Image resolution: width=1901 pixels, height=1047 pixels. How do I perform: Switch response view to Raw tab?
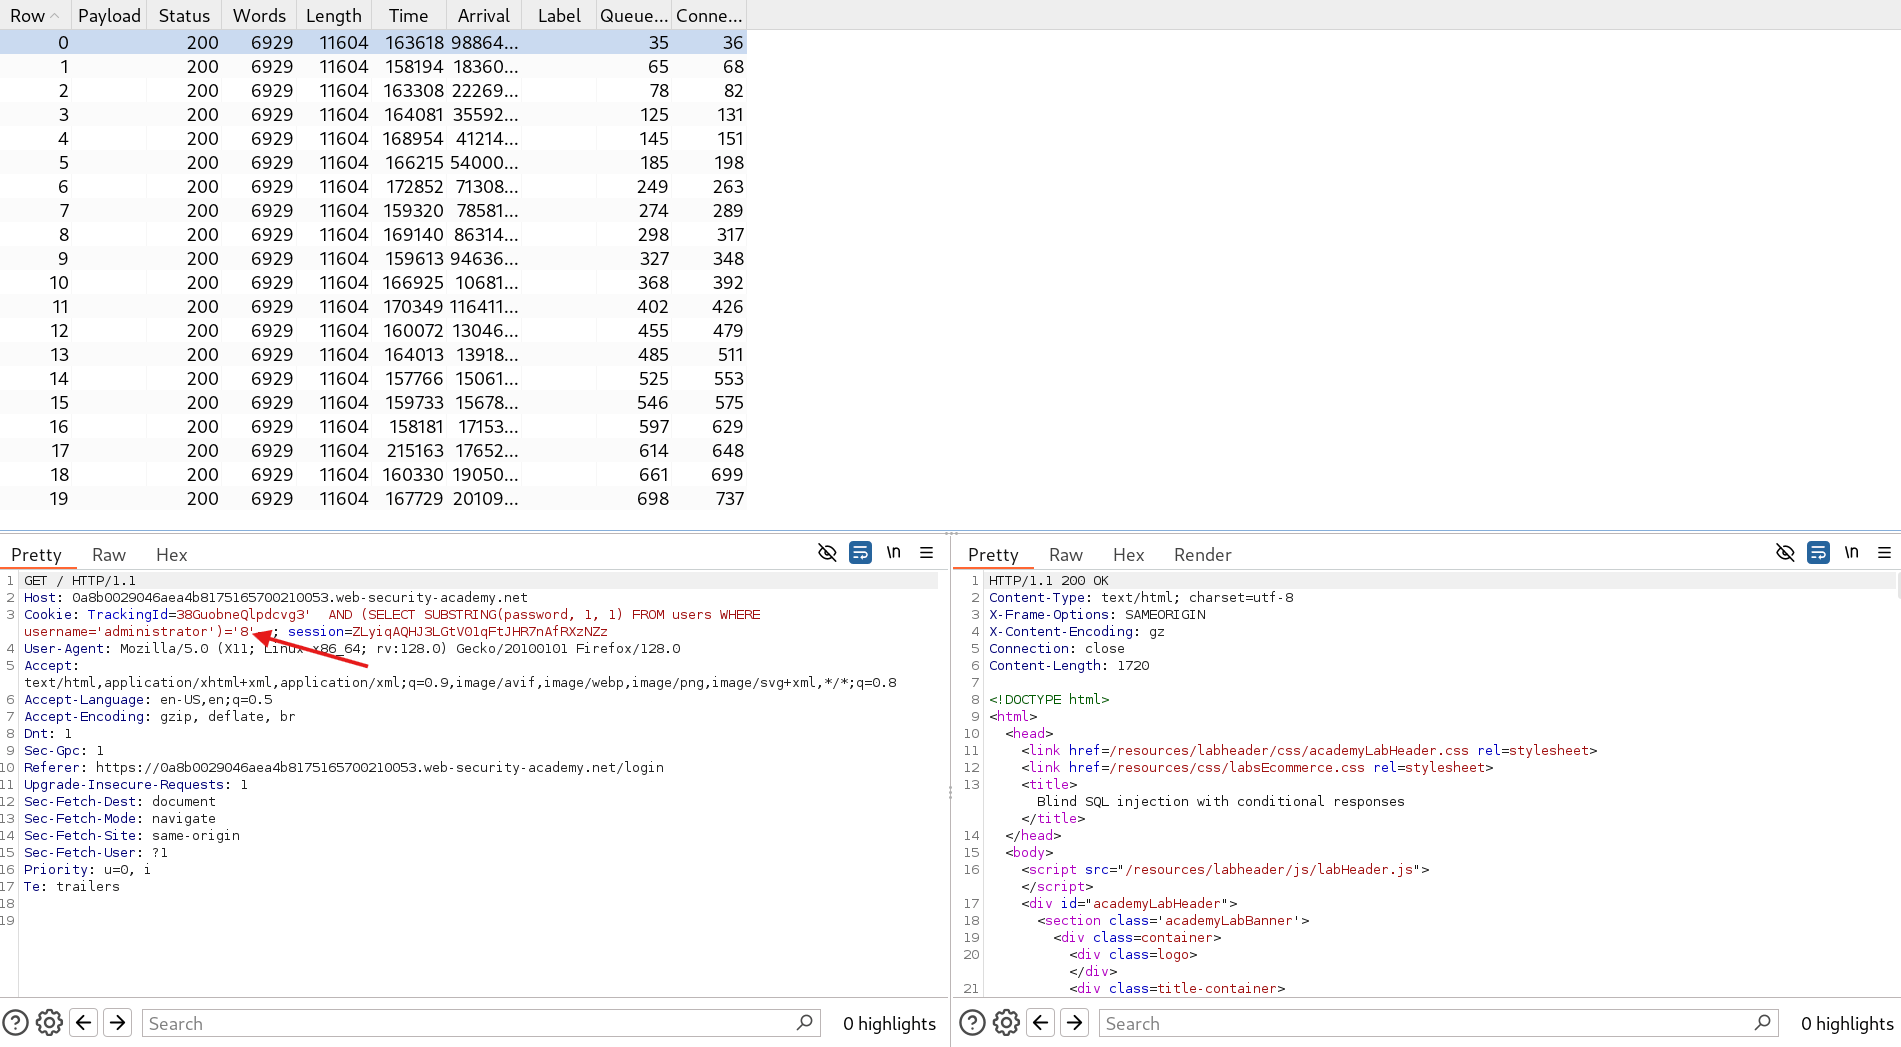coord(1066,555)
